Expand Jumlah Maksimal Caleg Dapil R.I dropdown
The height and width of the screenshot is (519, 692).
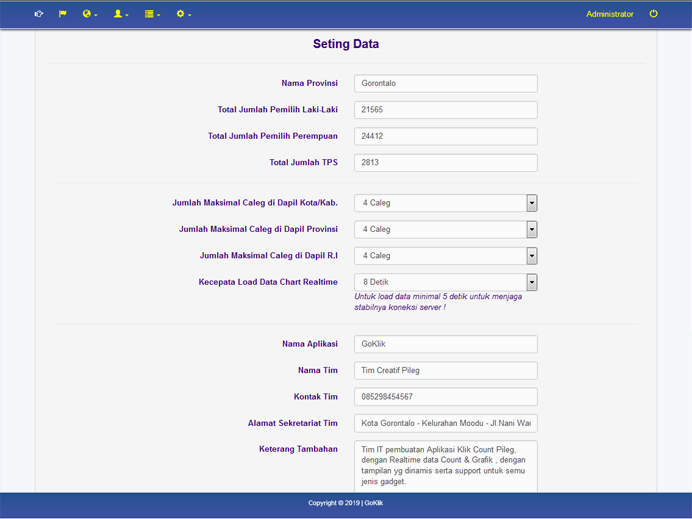point(445,256)
